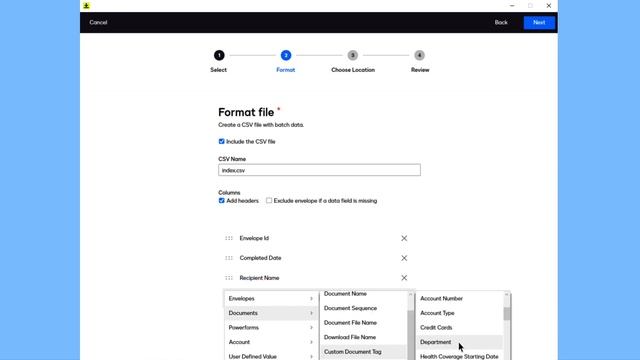This screenshot has width=640, height=360.
Task: Click the Recipient Name column label
Action: tap(260, 278)
